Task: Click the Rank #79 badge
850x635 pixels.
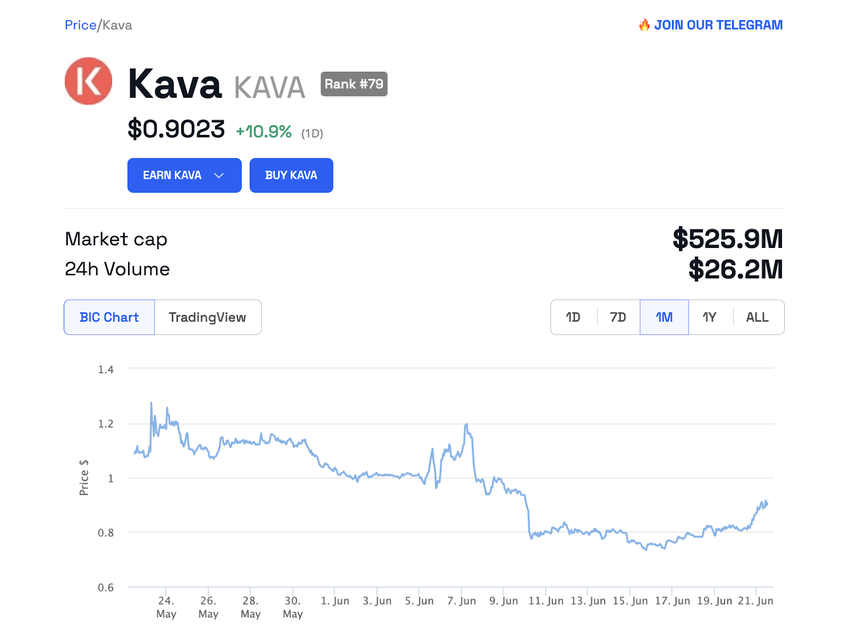Action: pos(353,84)
